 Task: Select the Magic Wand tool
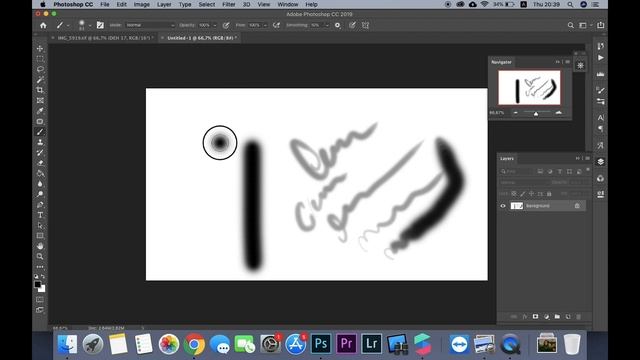[40, 80]
